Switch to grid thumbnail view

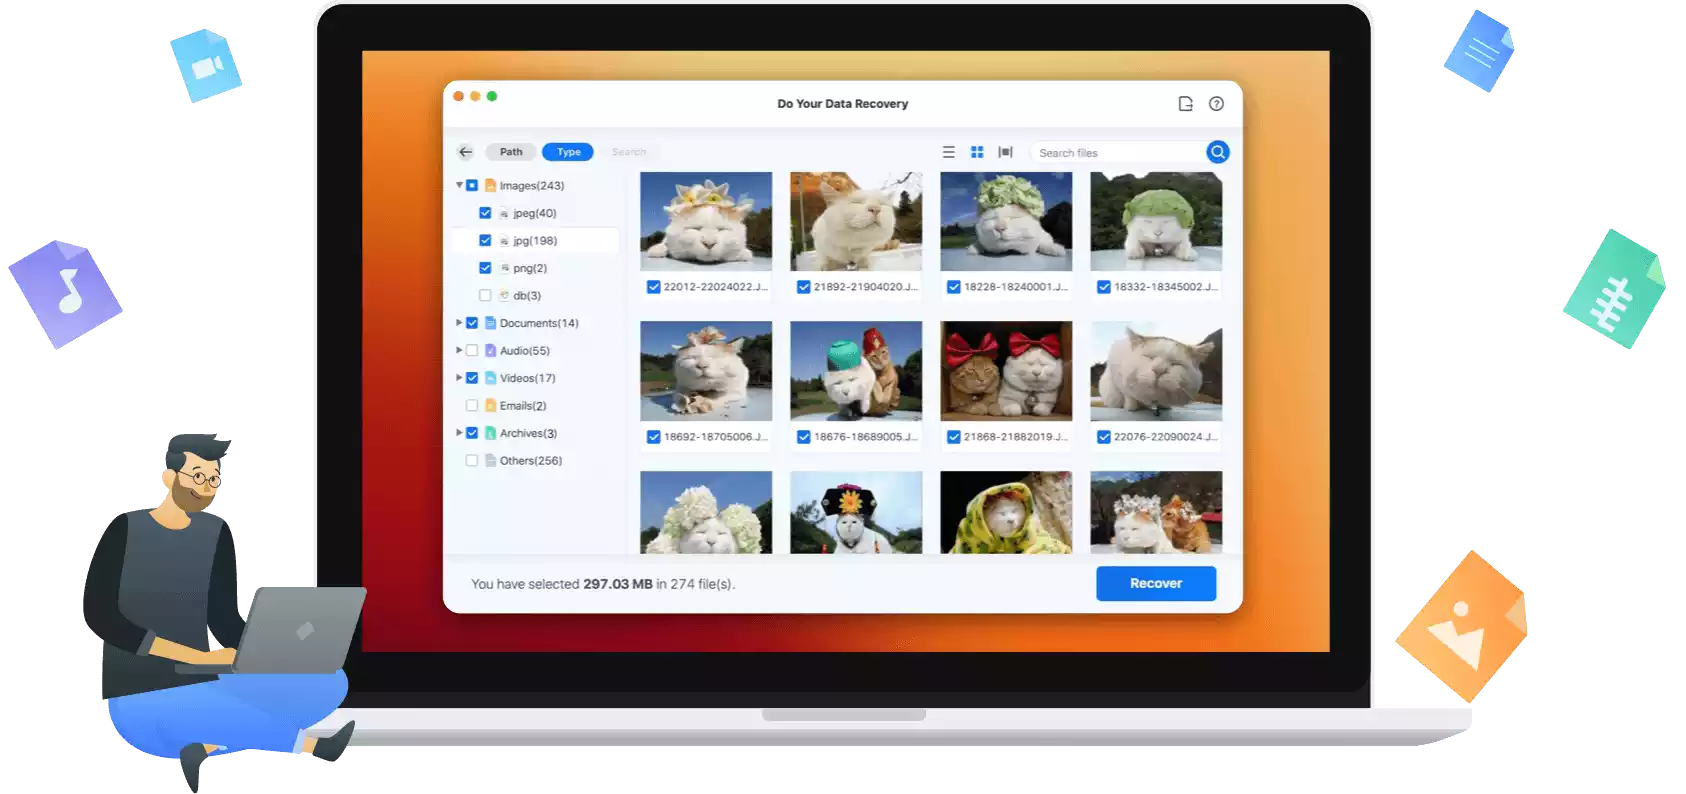[x=977, y=152]
